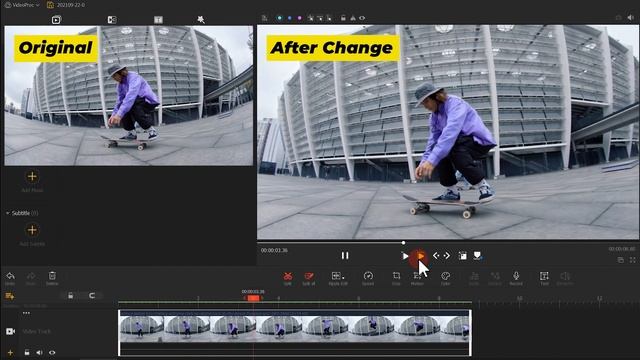Toggle the eye icon above preview
The image size is (640, 360).
[x=362, y=18]
